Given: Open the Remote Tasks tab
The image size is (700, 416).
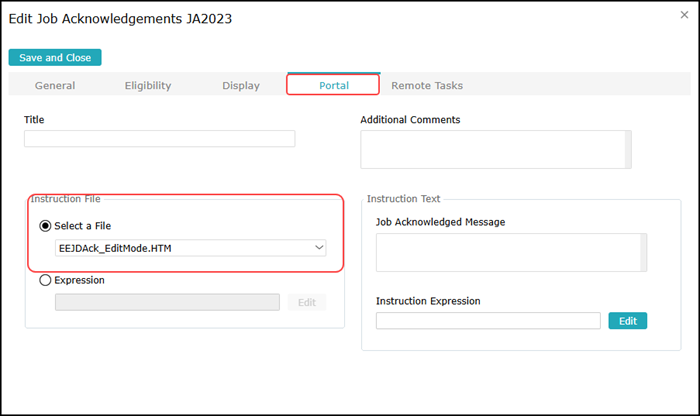Looking at the screenshot, I should tap(427, 86).
